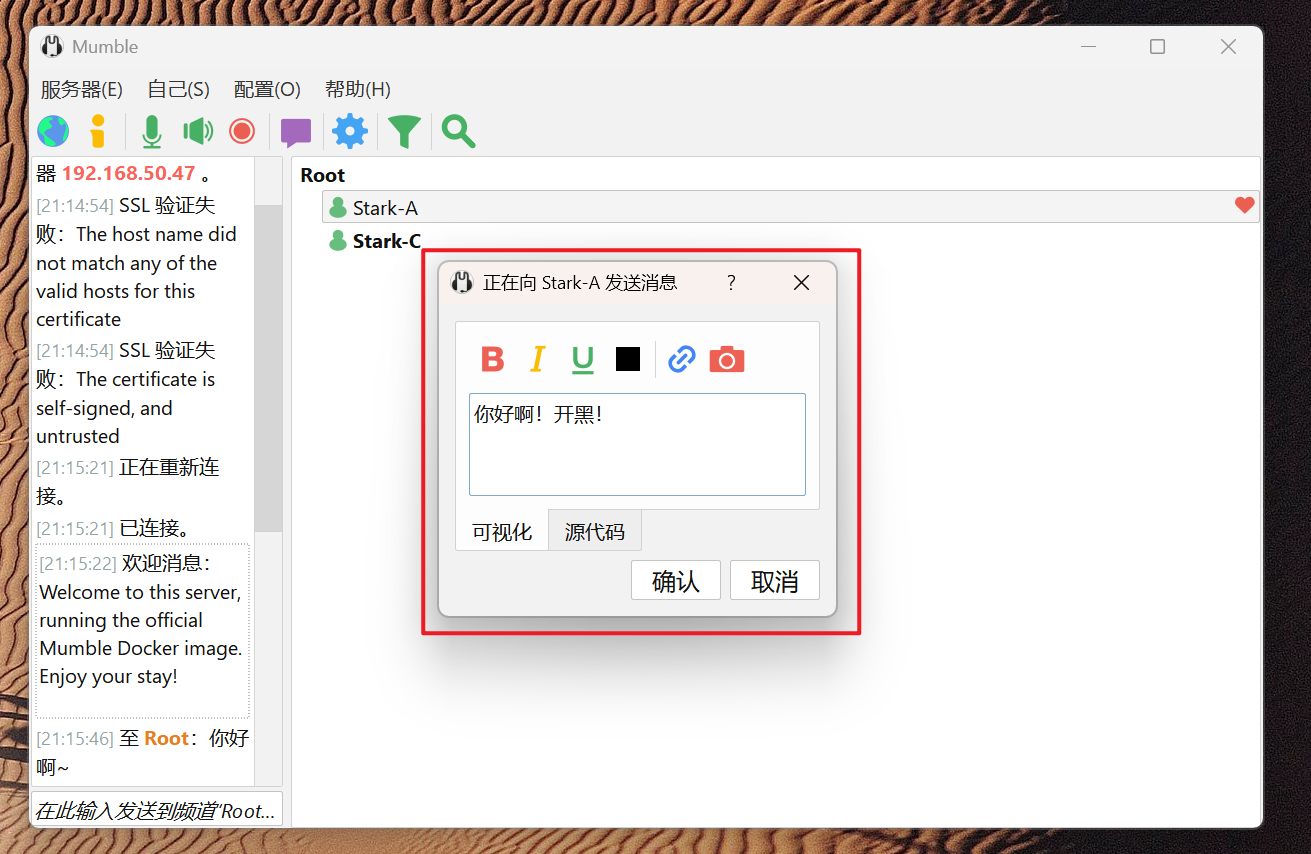The width and height of the screenshot is (1311, 854).
Task: Click the 确认 button
Action: tap(676, 581)
